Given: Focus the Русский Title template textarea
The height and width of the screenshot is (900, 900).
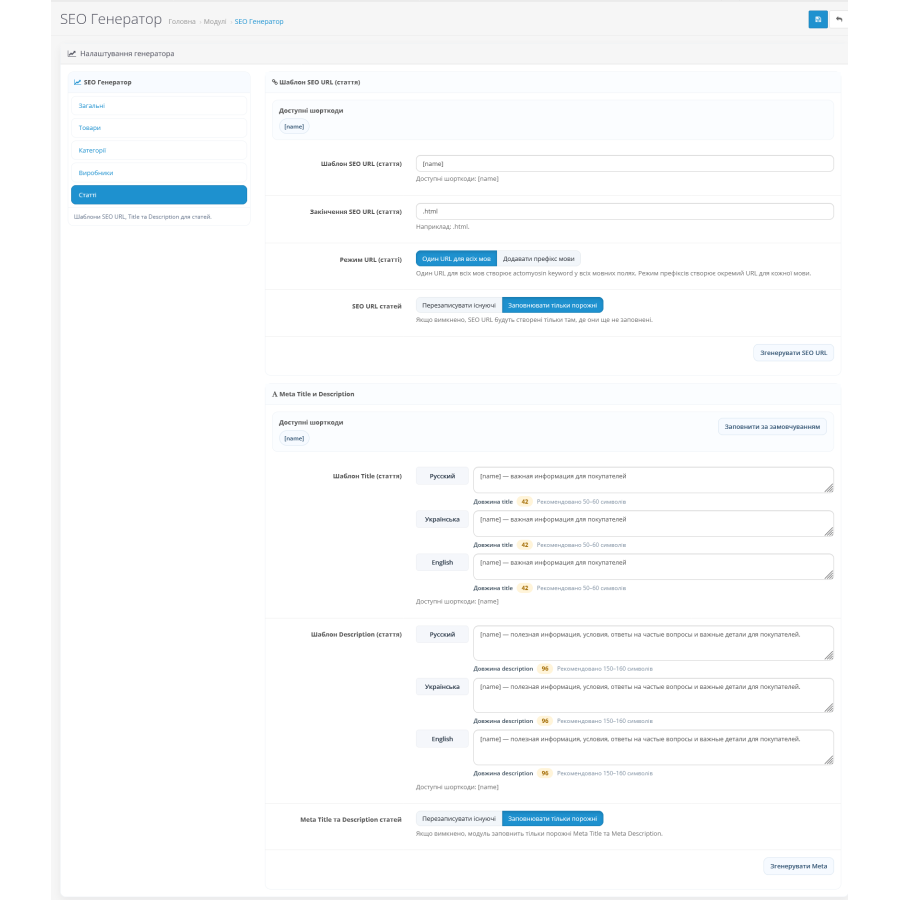Looking at the screenshot, I should point(653,480).
